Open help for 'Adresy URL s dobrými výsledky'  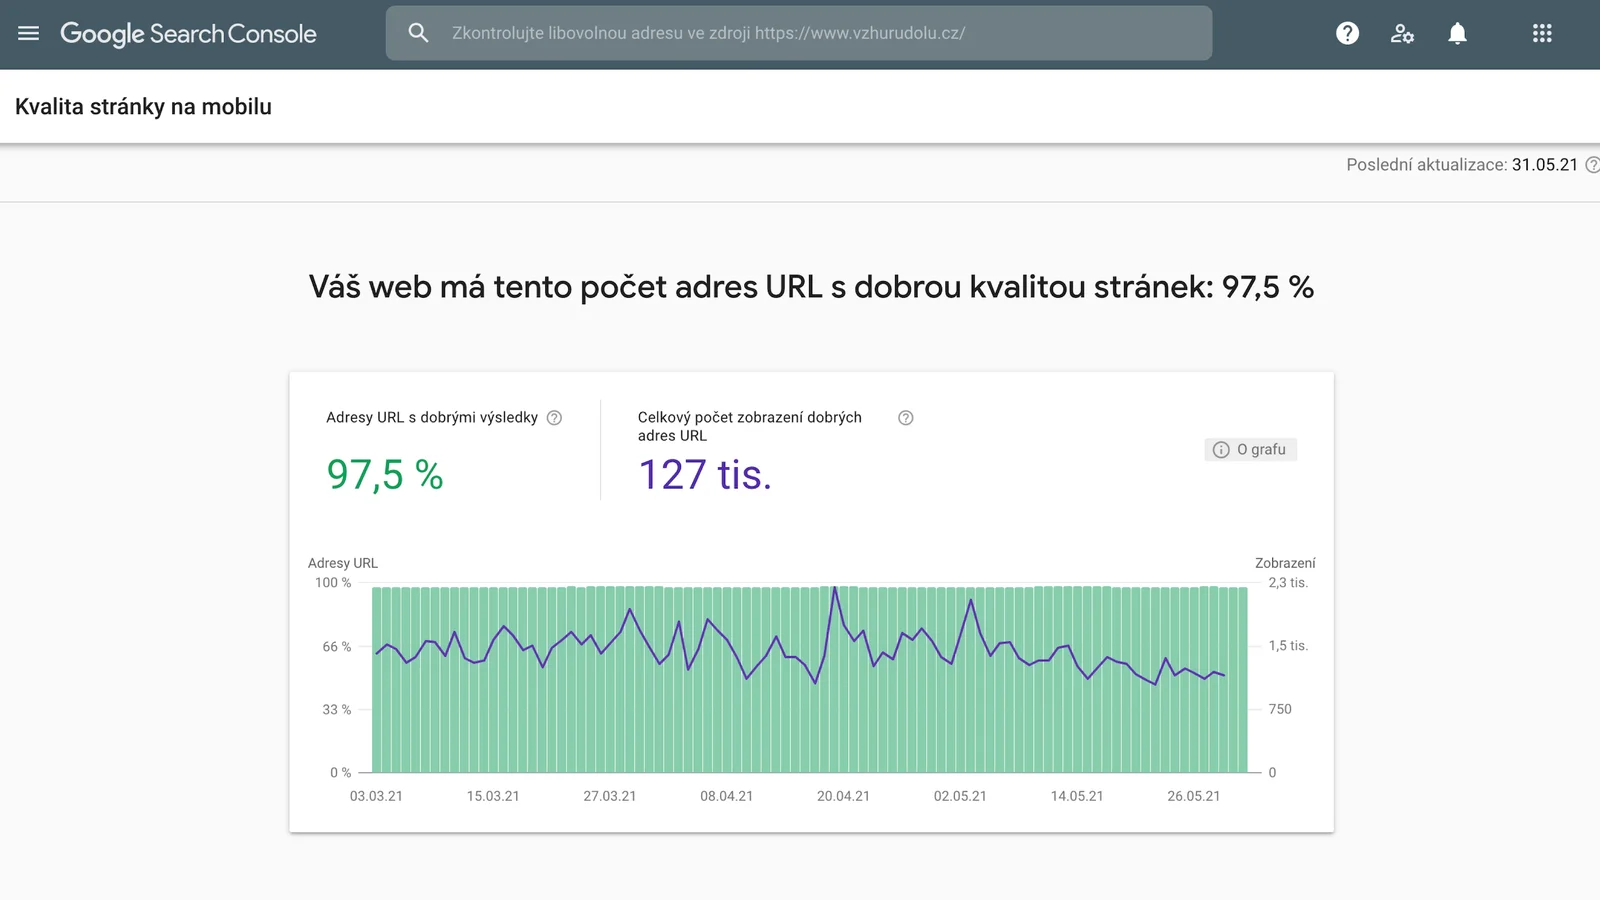[554, 417]
